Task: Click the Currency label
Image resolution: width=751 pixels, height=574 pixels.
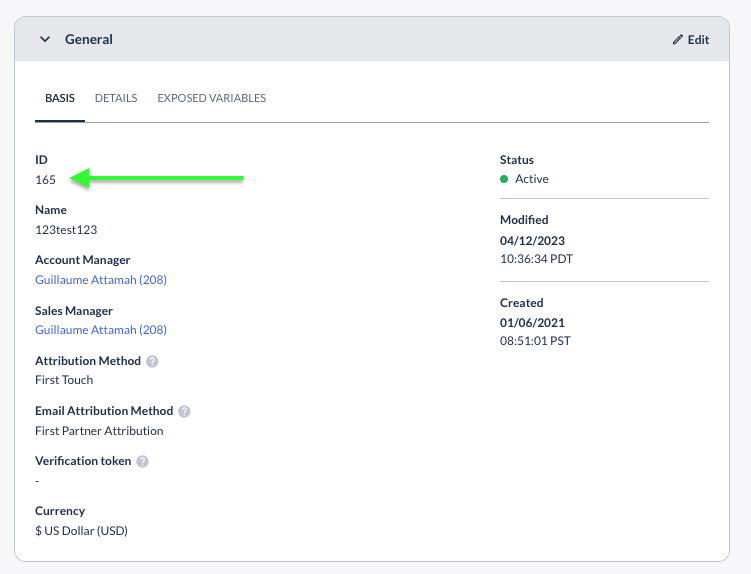Action: [60, 511]
